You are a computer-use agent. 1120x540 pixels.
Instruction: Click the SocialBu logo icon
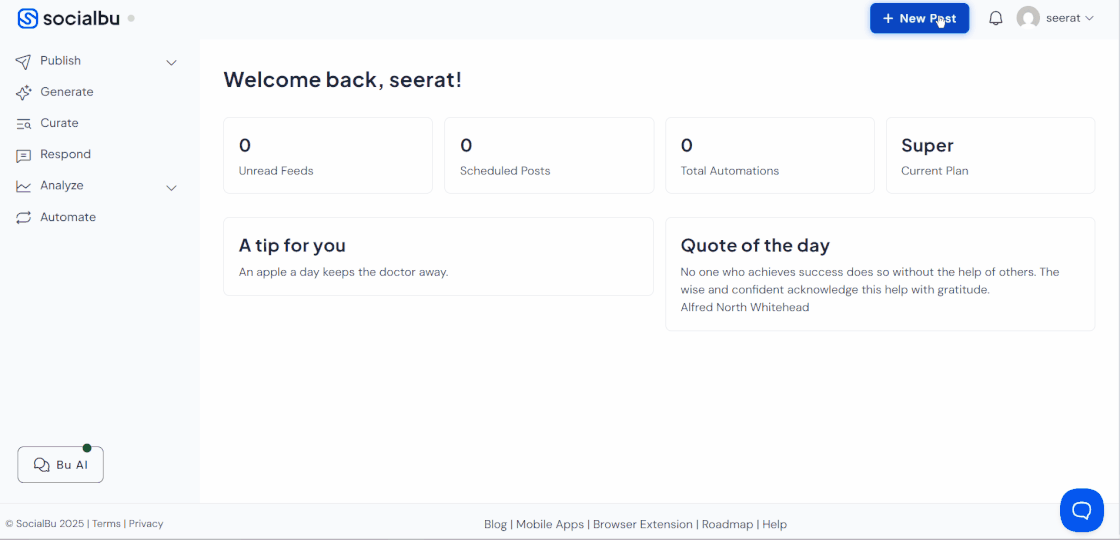pyautogui.click(x=27, y=18)
